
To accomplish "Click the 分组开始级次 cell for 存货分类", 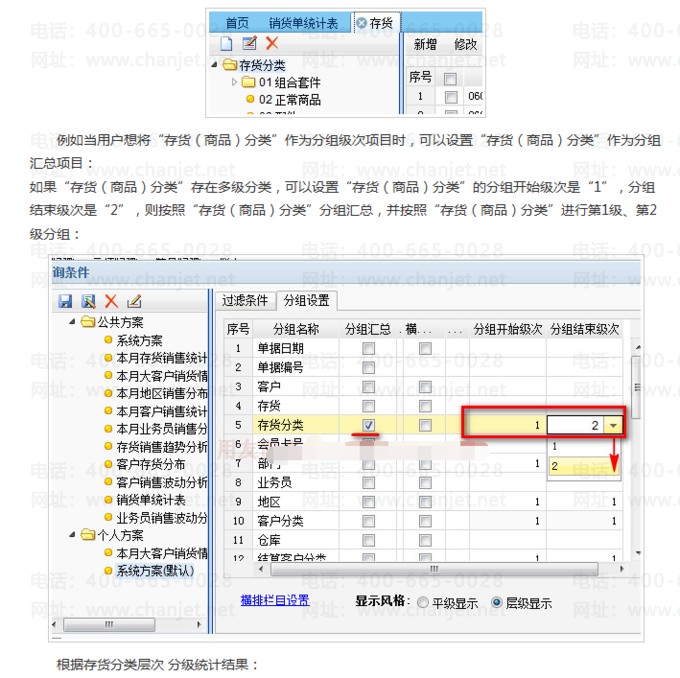I will [507, 425].
